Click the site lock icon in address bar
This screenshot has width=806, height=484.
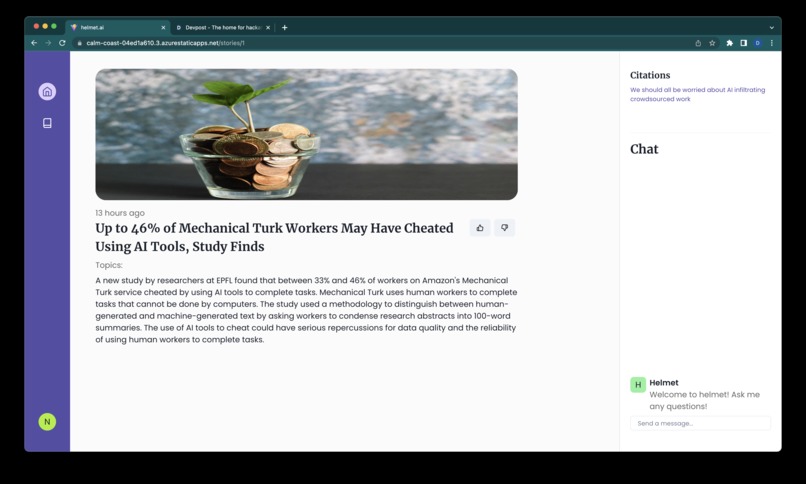coord(79,43)
